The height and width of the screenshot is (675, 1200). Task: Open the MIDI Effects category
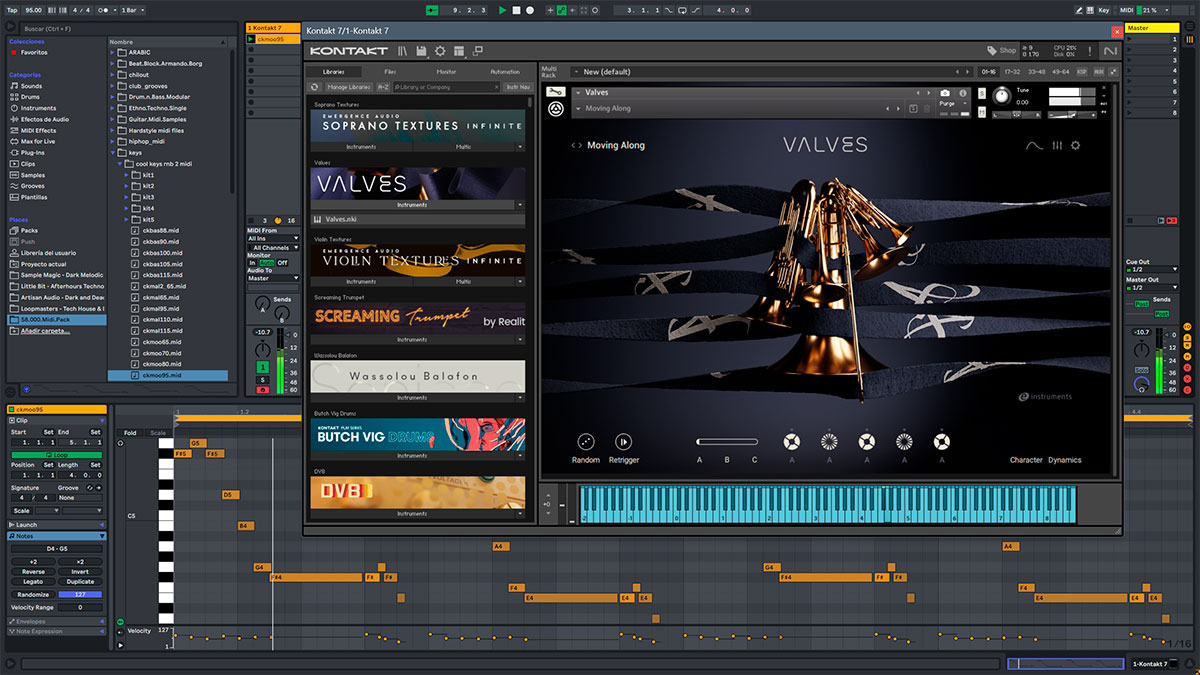[38, 130]
